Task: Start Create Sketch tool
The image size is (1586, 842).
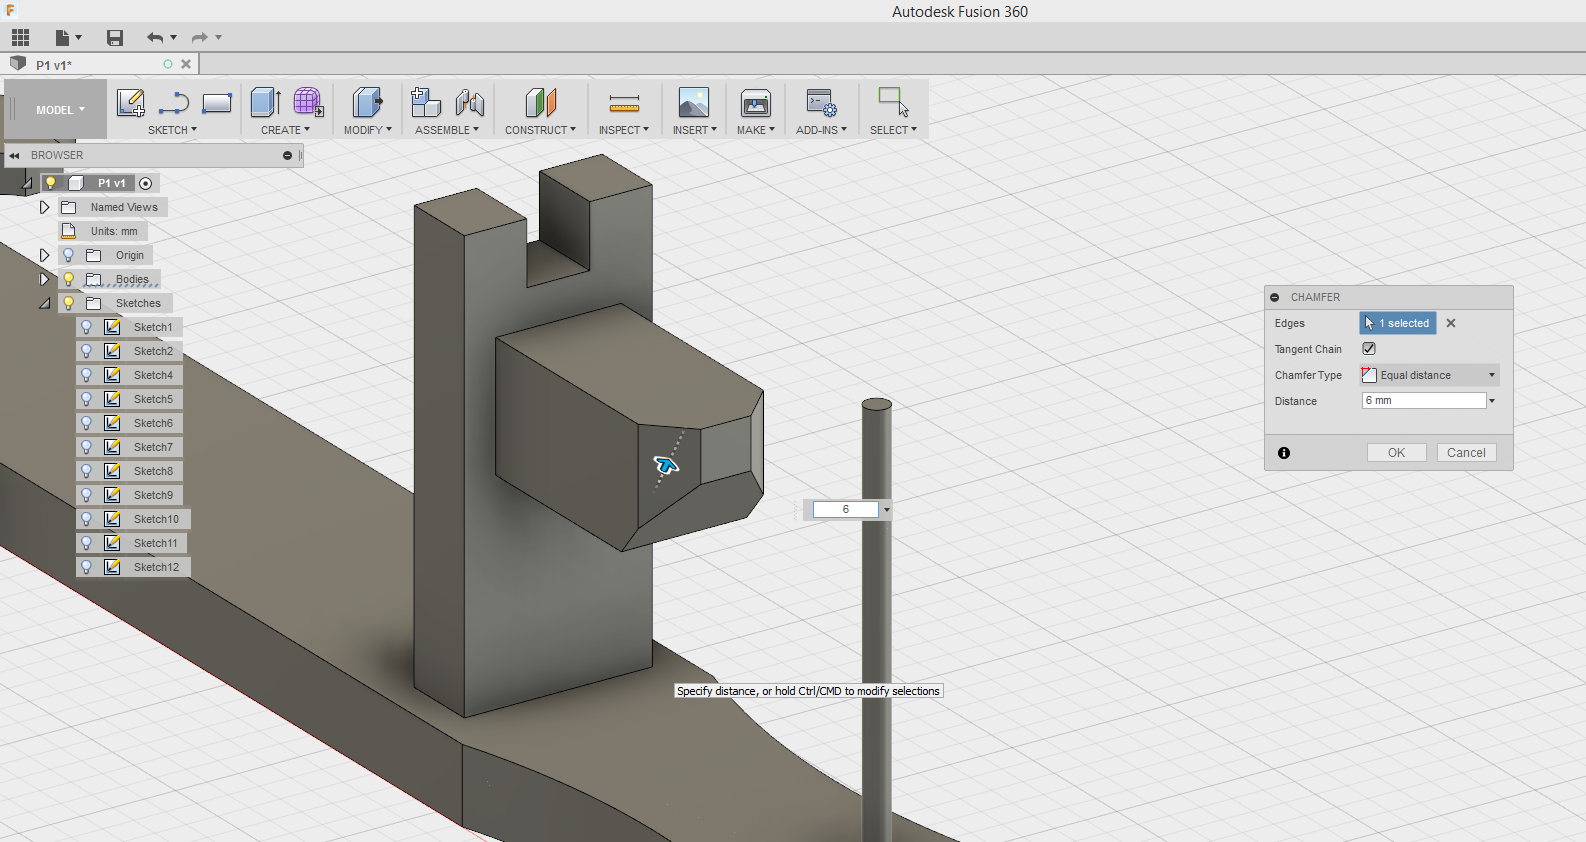Action: [x=131, y=103]
